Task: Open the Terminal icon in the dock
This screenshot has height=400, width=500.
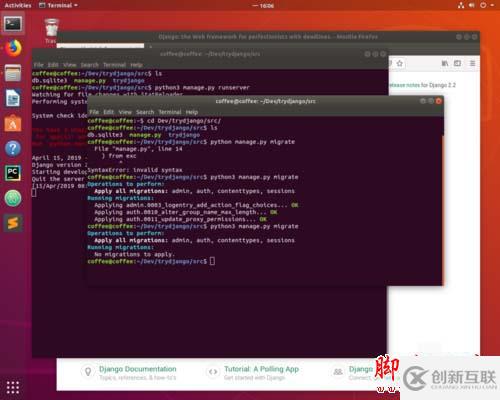Action: point(13,23)
